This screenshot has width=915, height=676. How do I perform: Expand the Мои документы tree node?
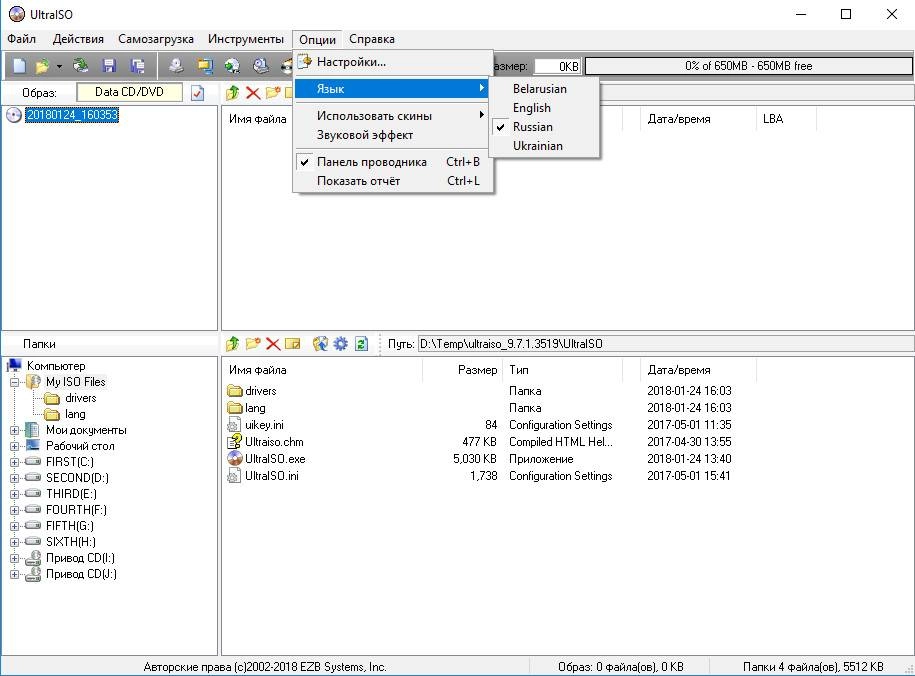pyautogui.click(x=15, y=430)
